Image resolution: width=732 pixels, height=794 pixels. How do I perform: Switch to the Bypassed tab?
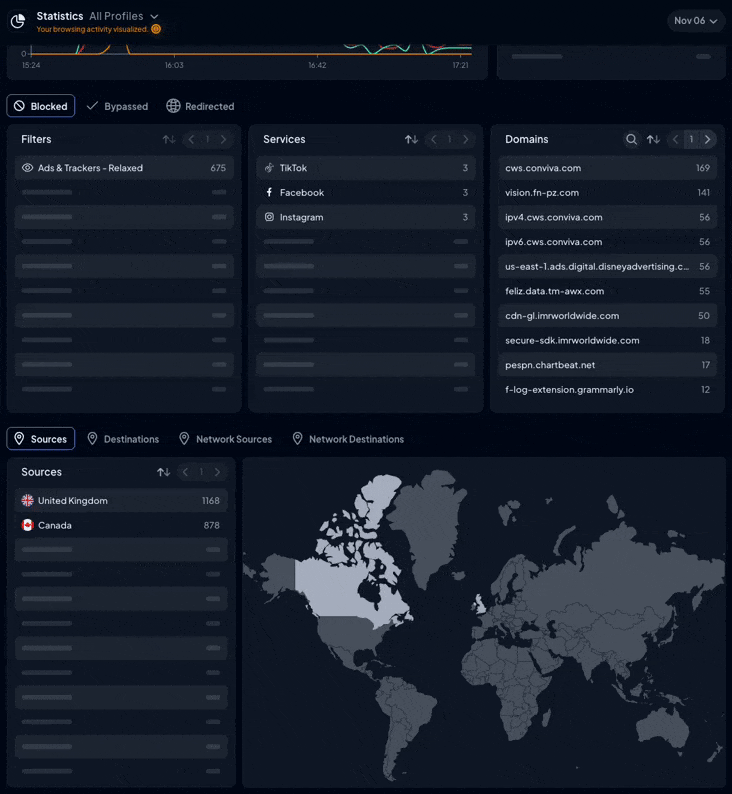click(117, 106)
